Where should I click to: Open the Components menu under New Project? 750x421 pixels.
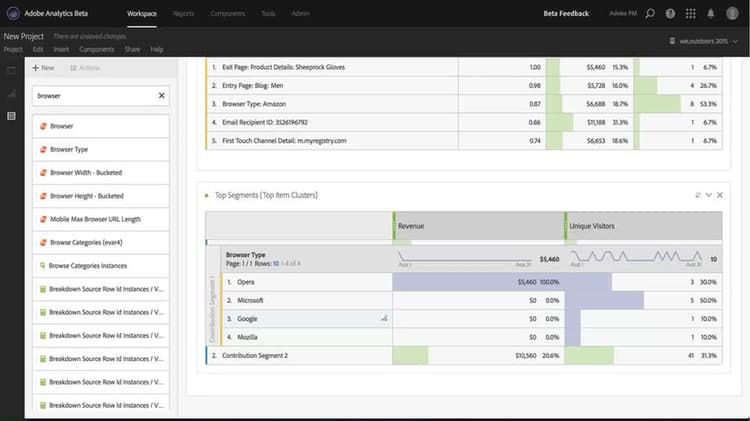coord(97,49)
